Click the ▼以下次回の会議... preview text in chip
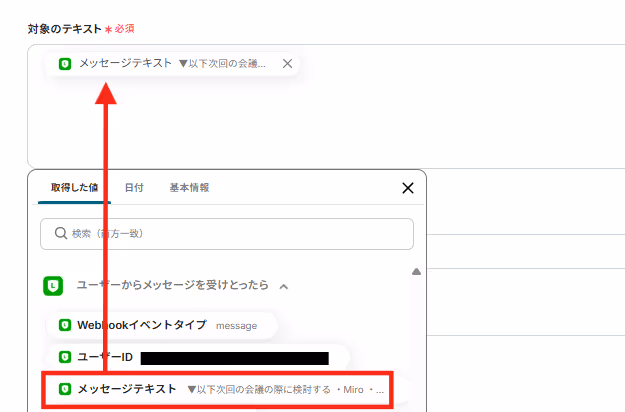Viewport: 625px width, 412px height. 222,64
